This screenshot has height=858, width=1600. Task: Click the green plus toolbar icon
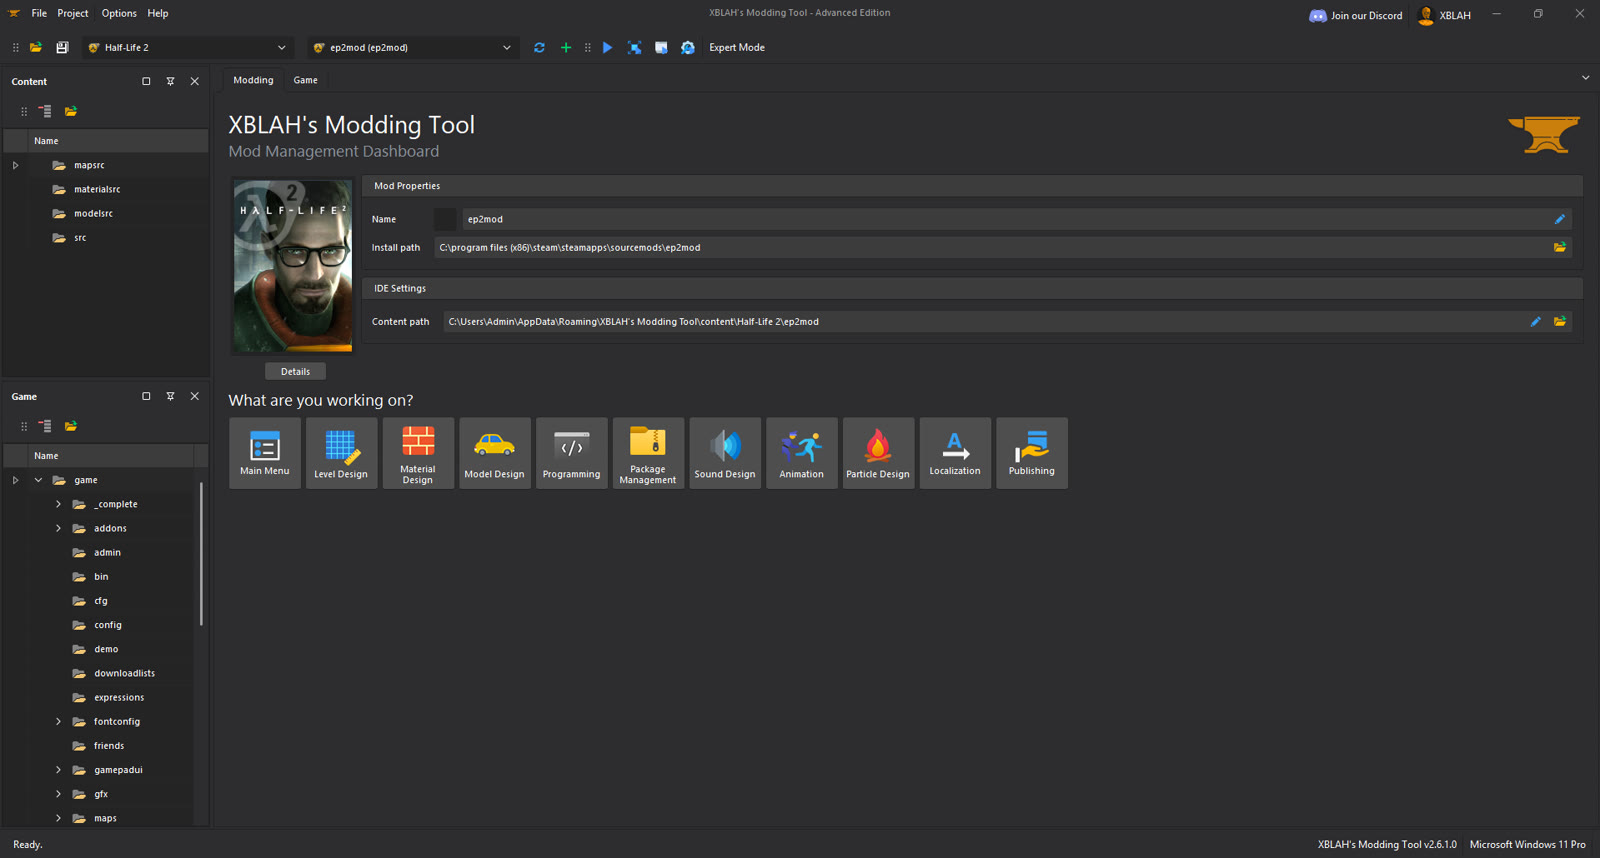click(566, 47)
